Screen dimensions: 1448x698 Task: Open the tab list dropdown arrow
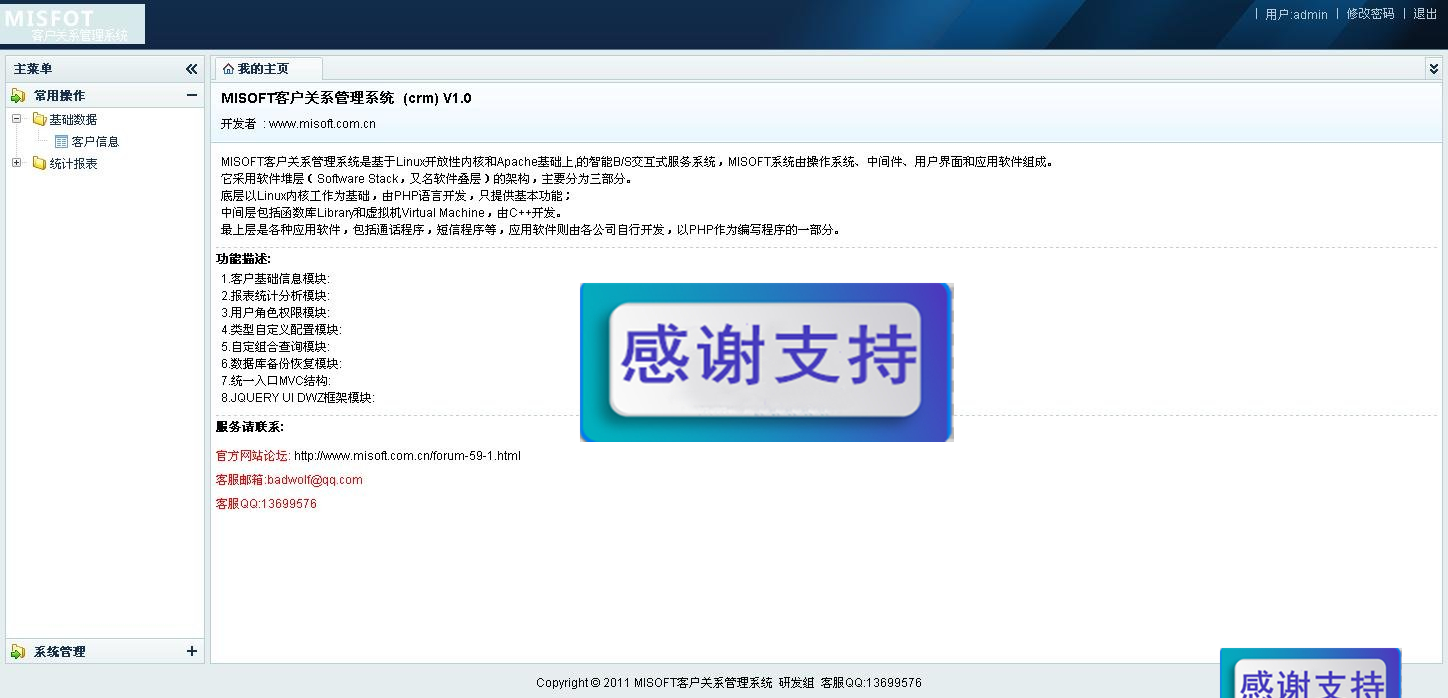[1433, 69]
